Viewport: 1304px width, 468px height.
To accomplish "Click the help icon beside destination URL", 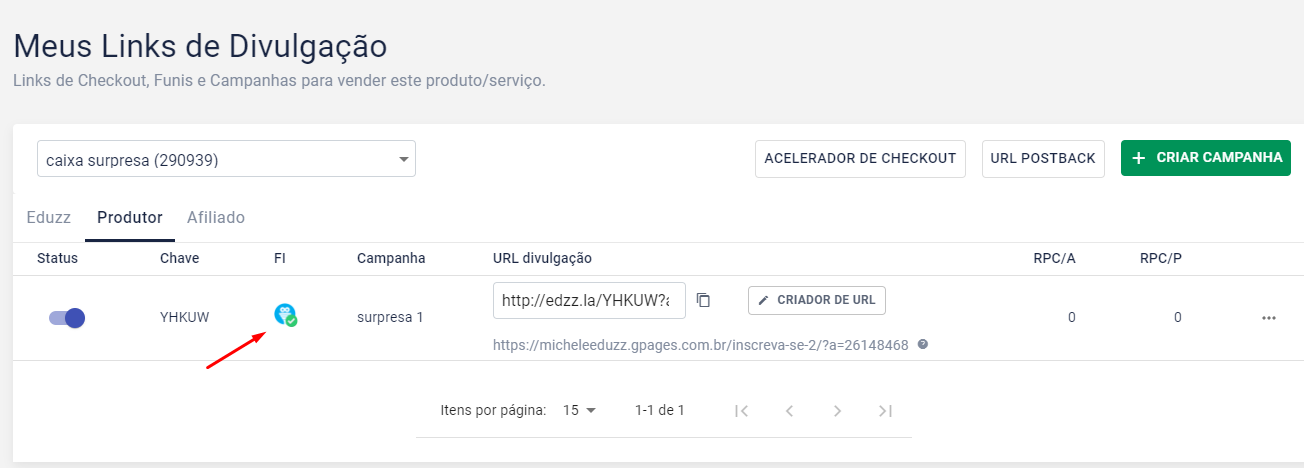I will (x=923, y=344).
